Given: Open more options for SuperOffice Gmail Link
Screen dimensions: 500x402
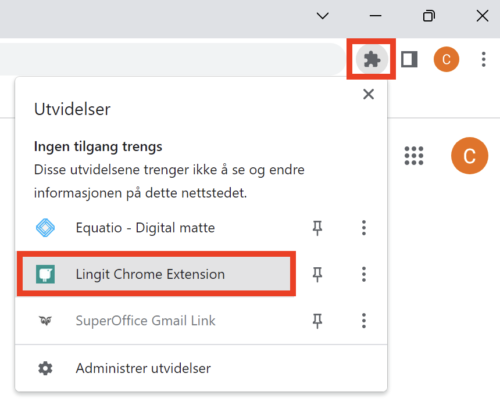Looking at the screenshot, I should 364,321.
